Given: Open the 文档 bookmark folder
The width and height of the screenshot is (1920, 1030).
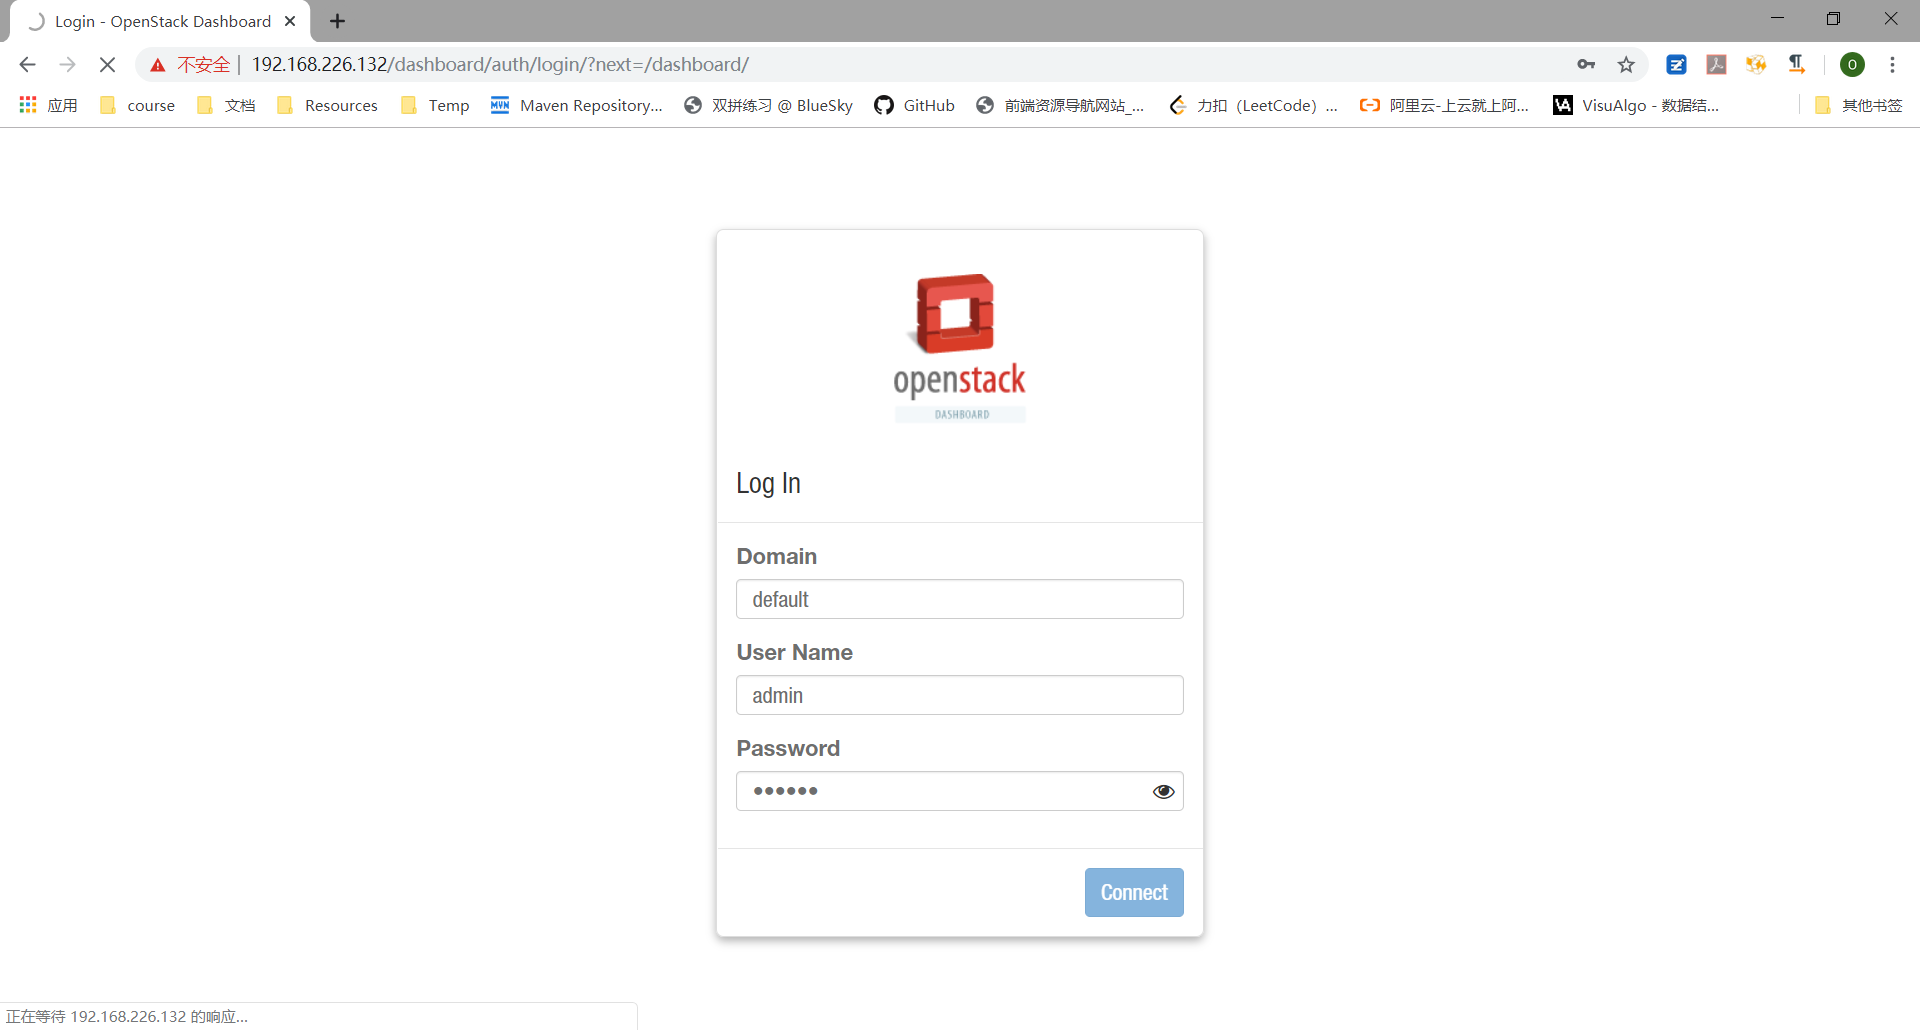Looking at the screenshot, I should click(x=226, y=105).
